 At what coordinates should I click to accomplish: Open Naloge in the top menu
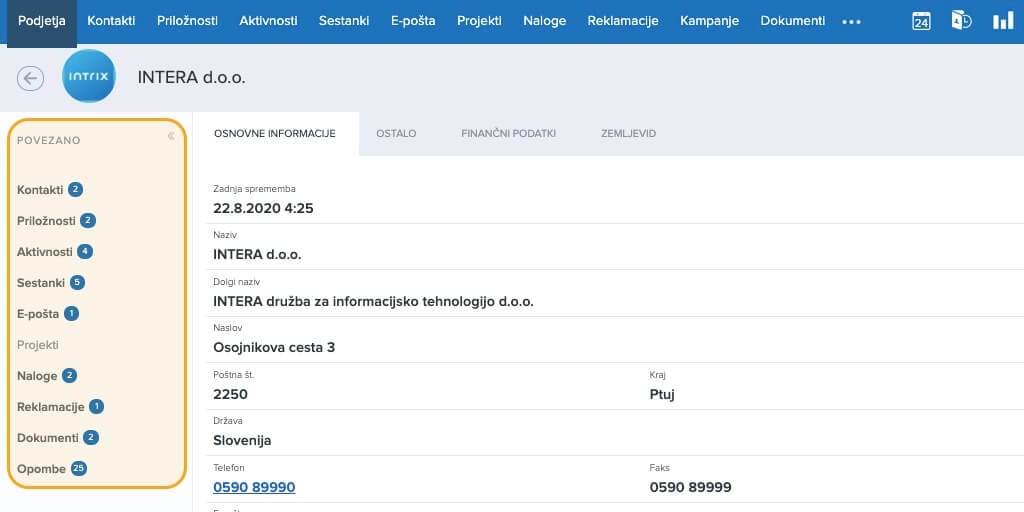tap(545, 21)
